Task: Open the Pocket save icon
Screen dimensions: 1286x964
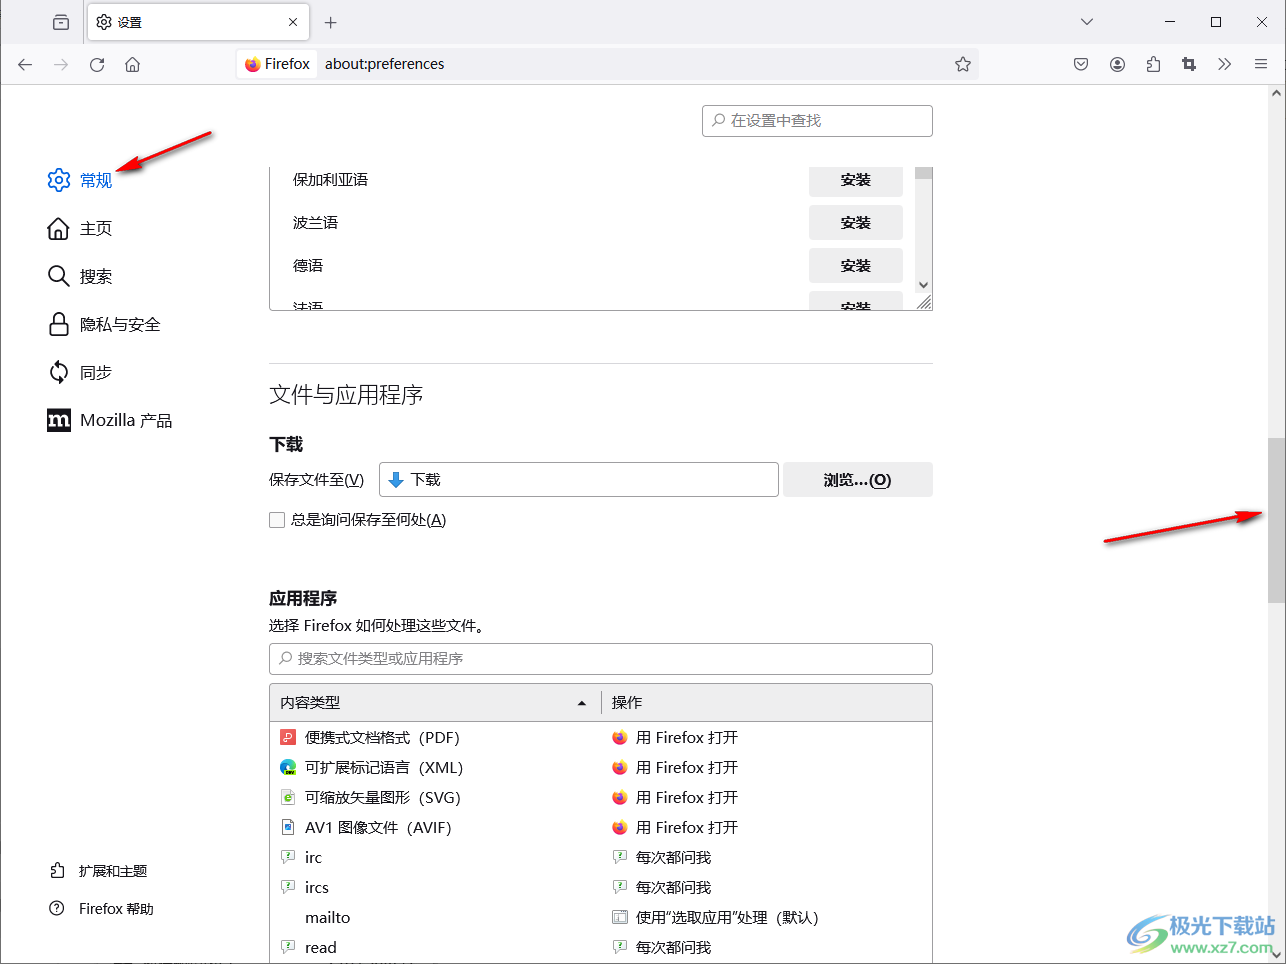Action: pos(1081,64)
